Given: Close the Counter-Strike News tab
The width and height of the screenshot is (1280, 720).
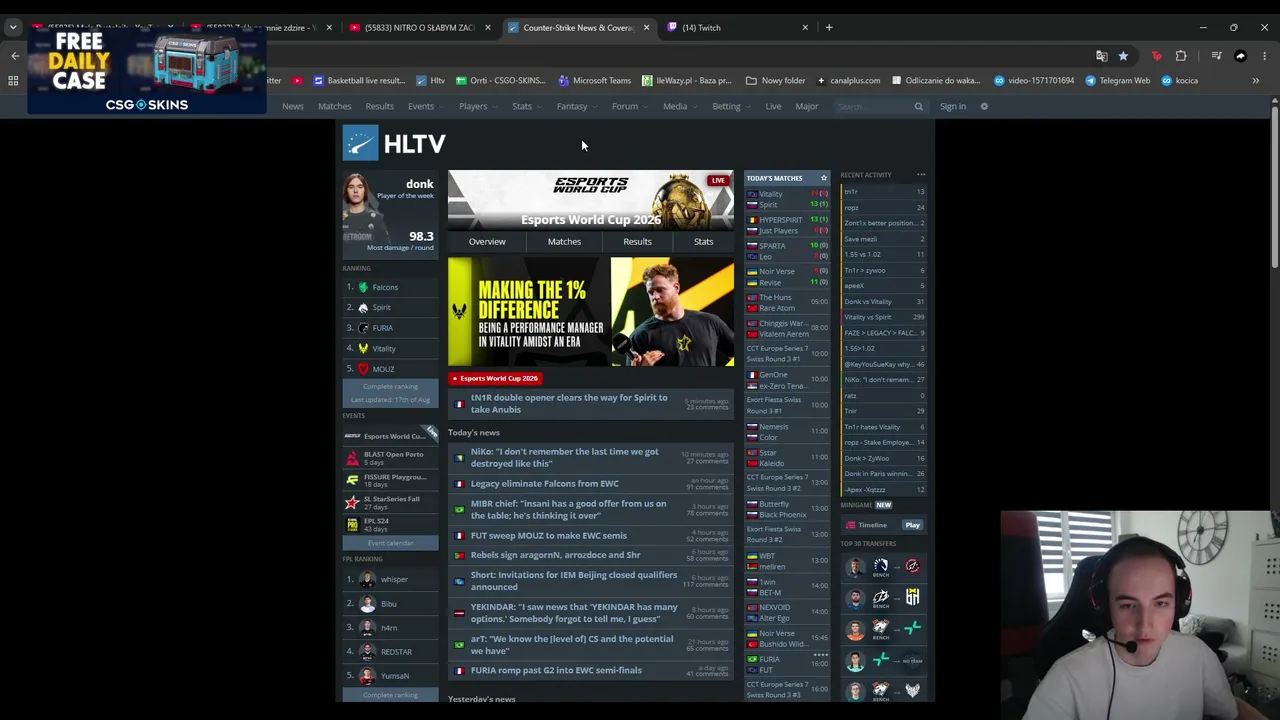Looking at the screenshot, I should pos(646,27).
